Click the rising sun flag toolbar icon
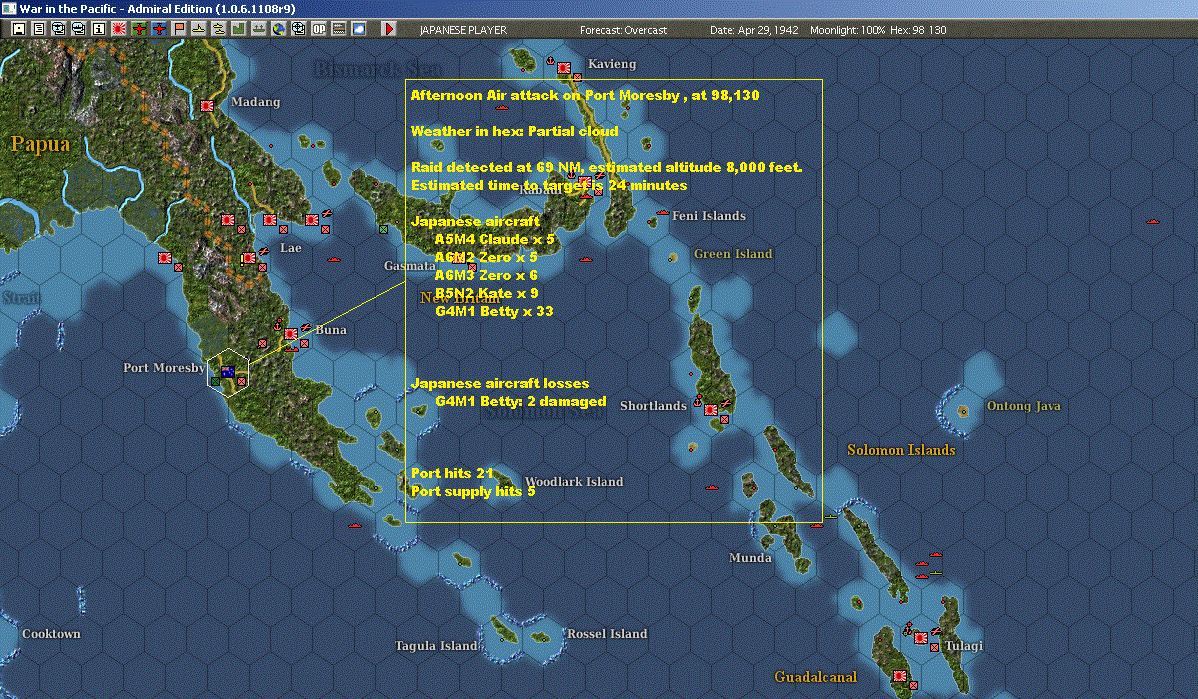The image size is (1198, 699). tap(118, 29)
